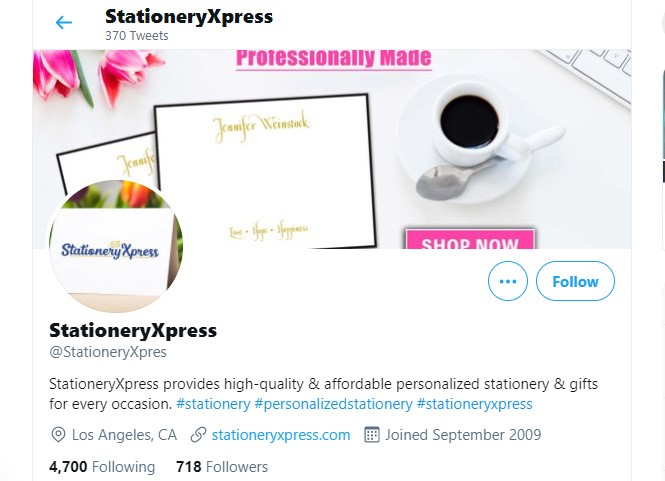Click the #stationery hashtag
665x481 pixels.
[x=213, y=404]
